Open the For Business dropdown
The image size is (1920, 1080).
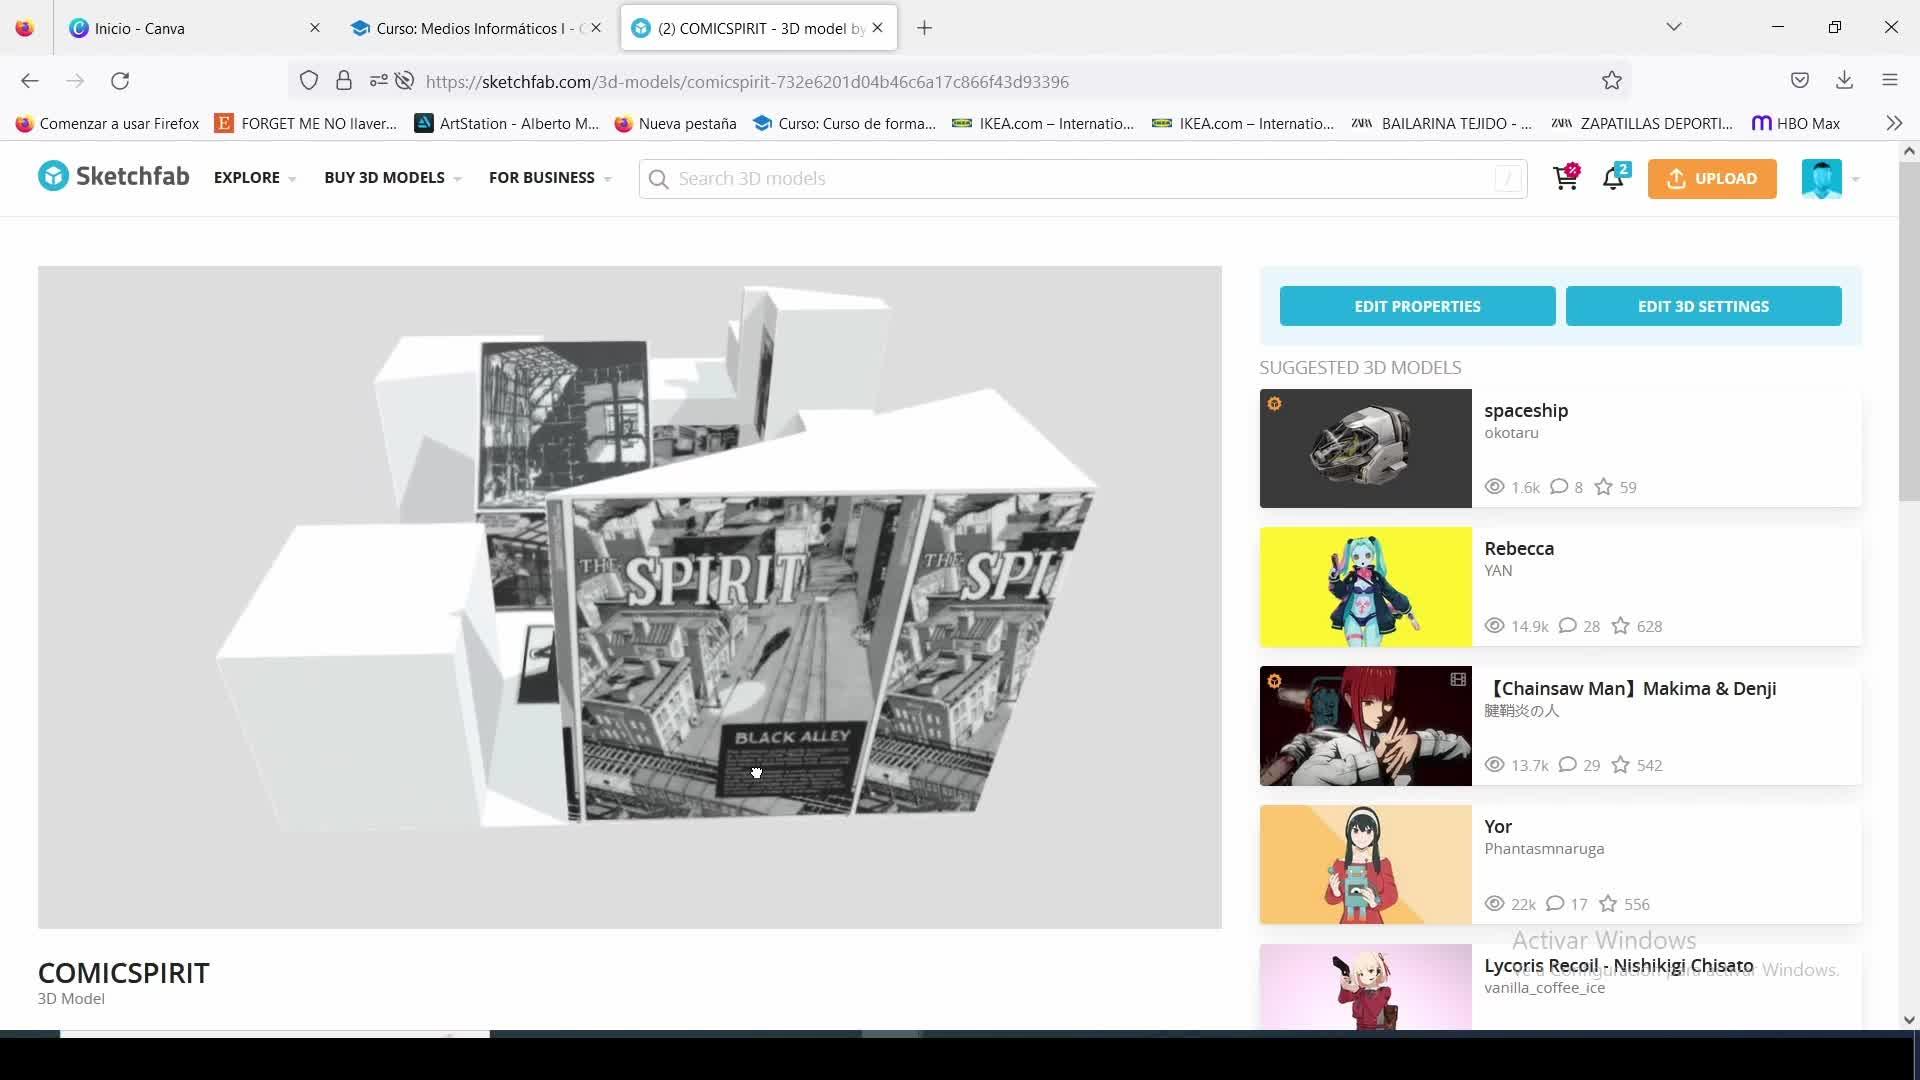pos(549,178)
